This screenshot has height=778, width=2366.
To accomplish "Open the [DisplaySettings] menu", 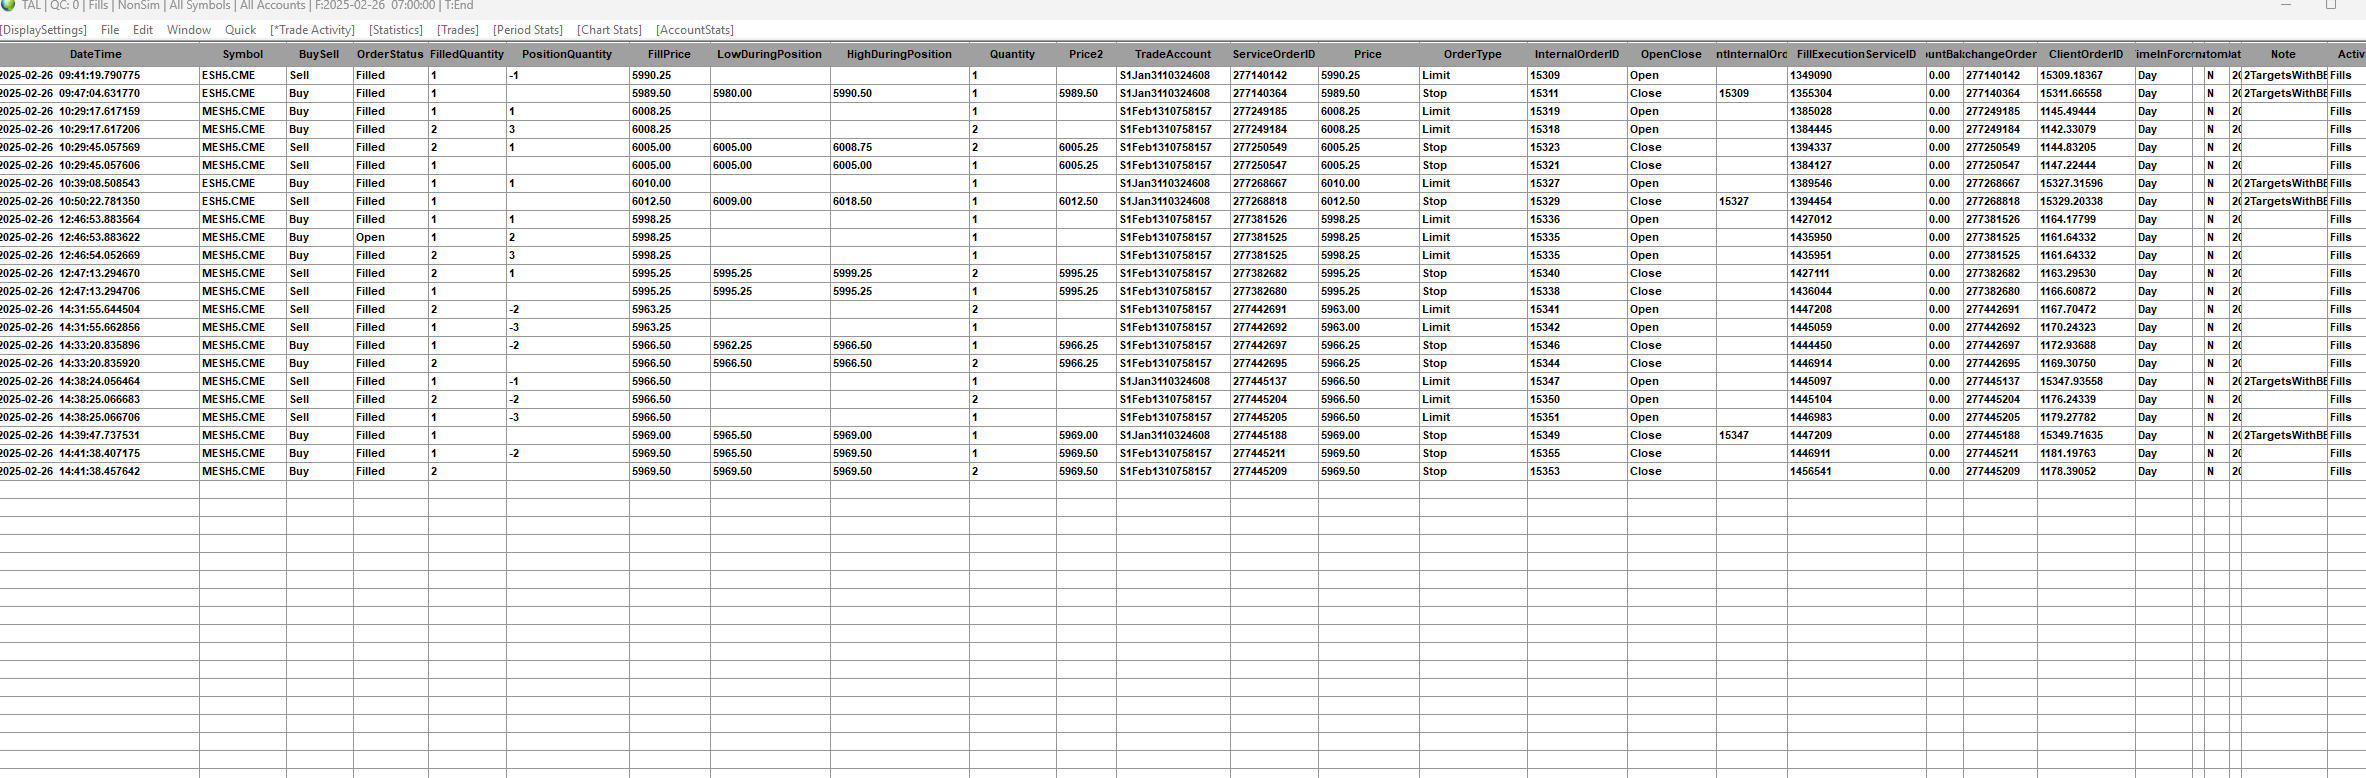I will (x=44, y=30).
